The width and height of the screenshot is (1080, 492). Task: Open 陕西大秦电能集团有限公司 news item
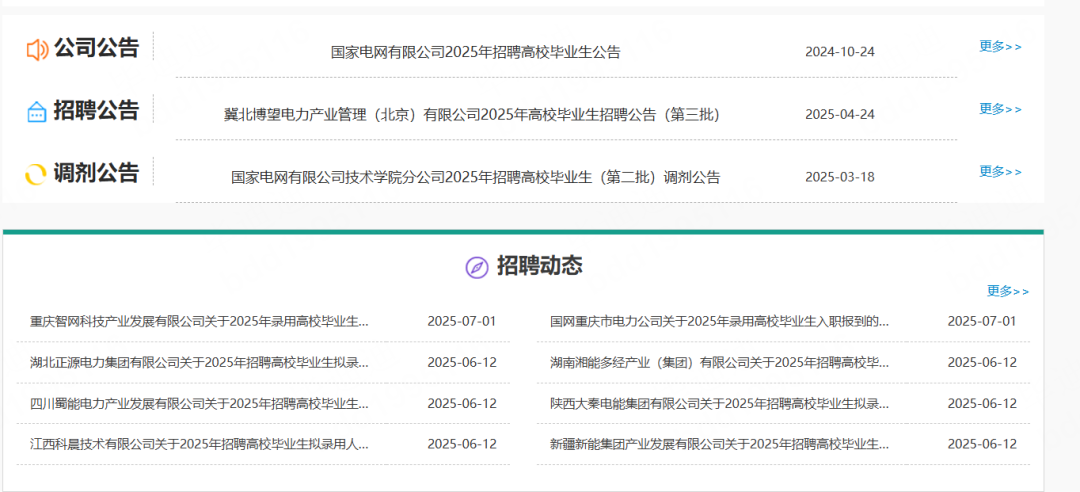(x=720, y=403)
